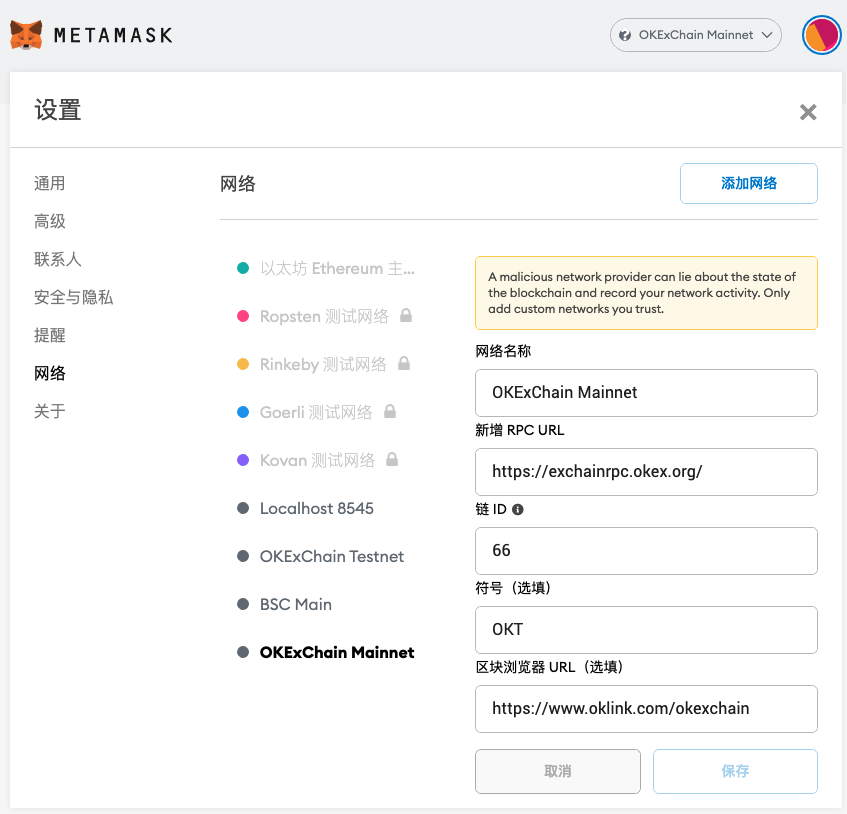
Task: Switch to the 高级 settings tab
Action: coord(50,221)
